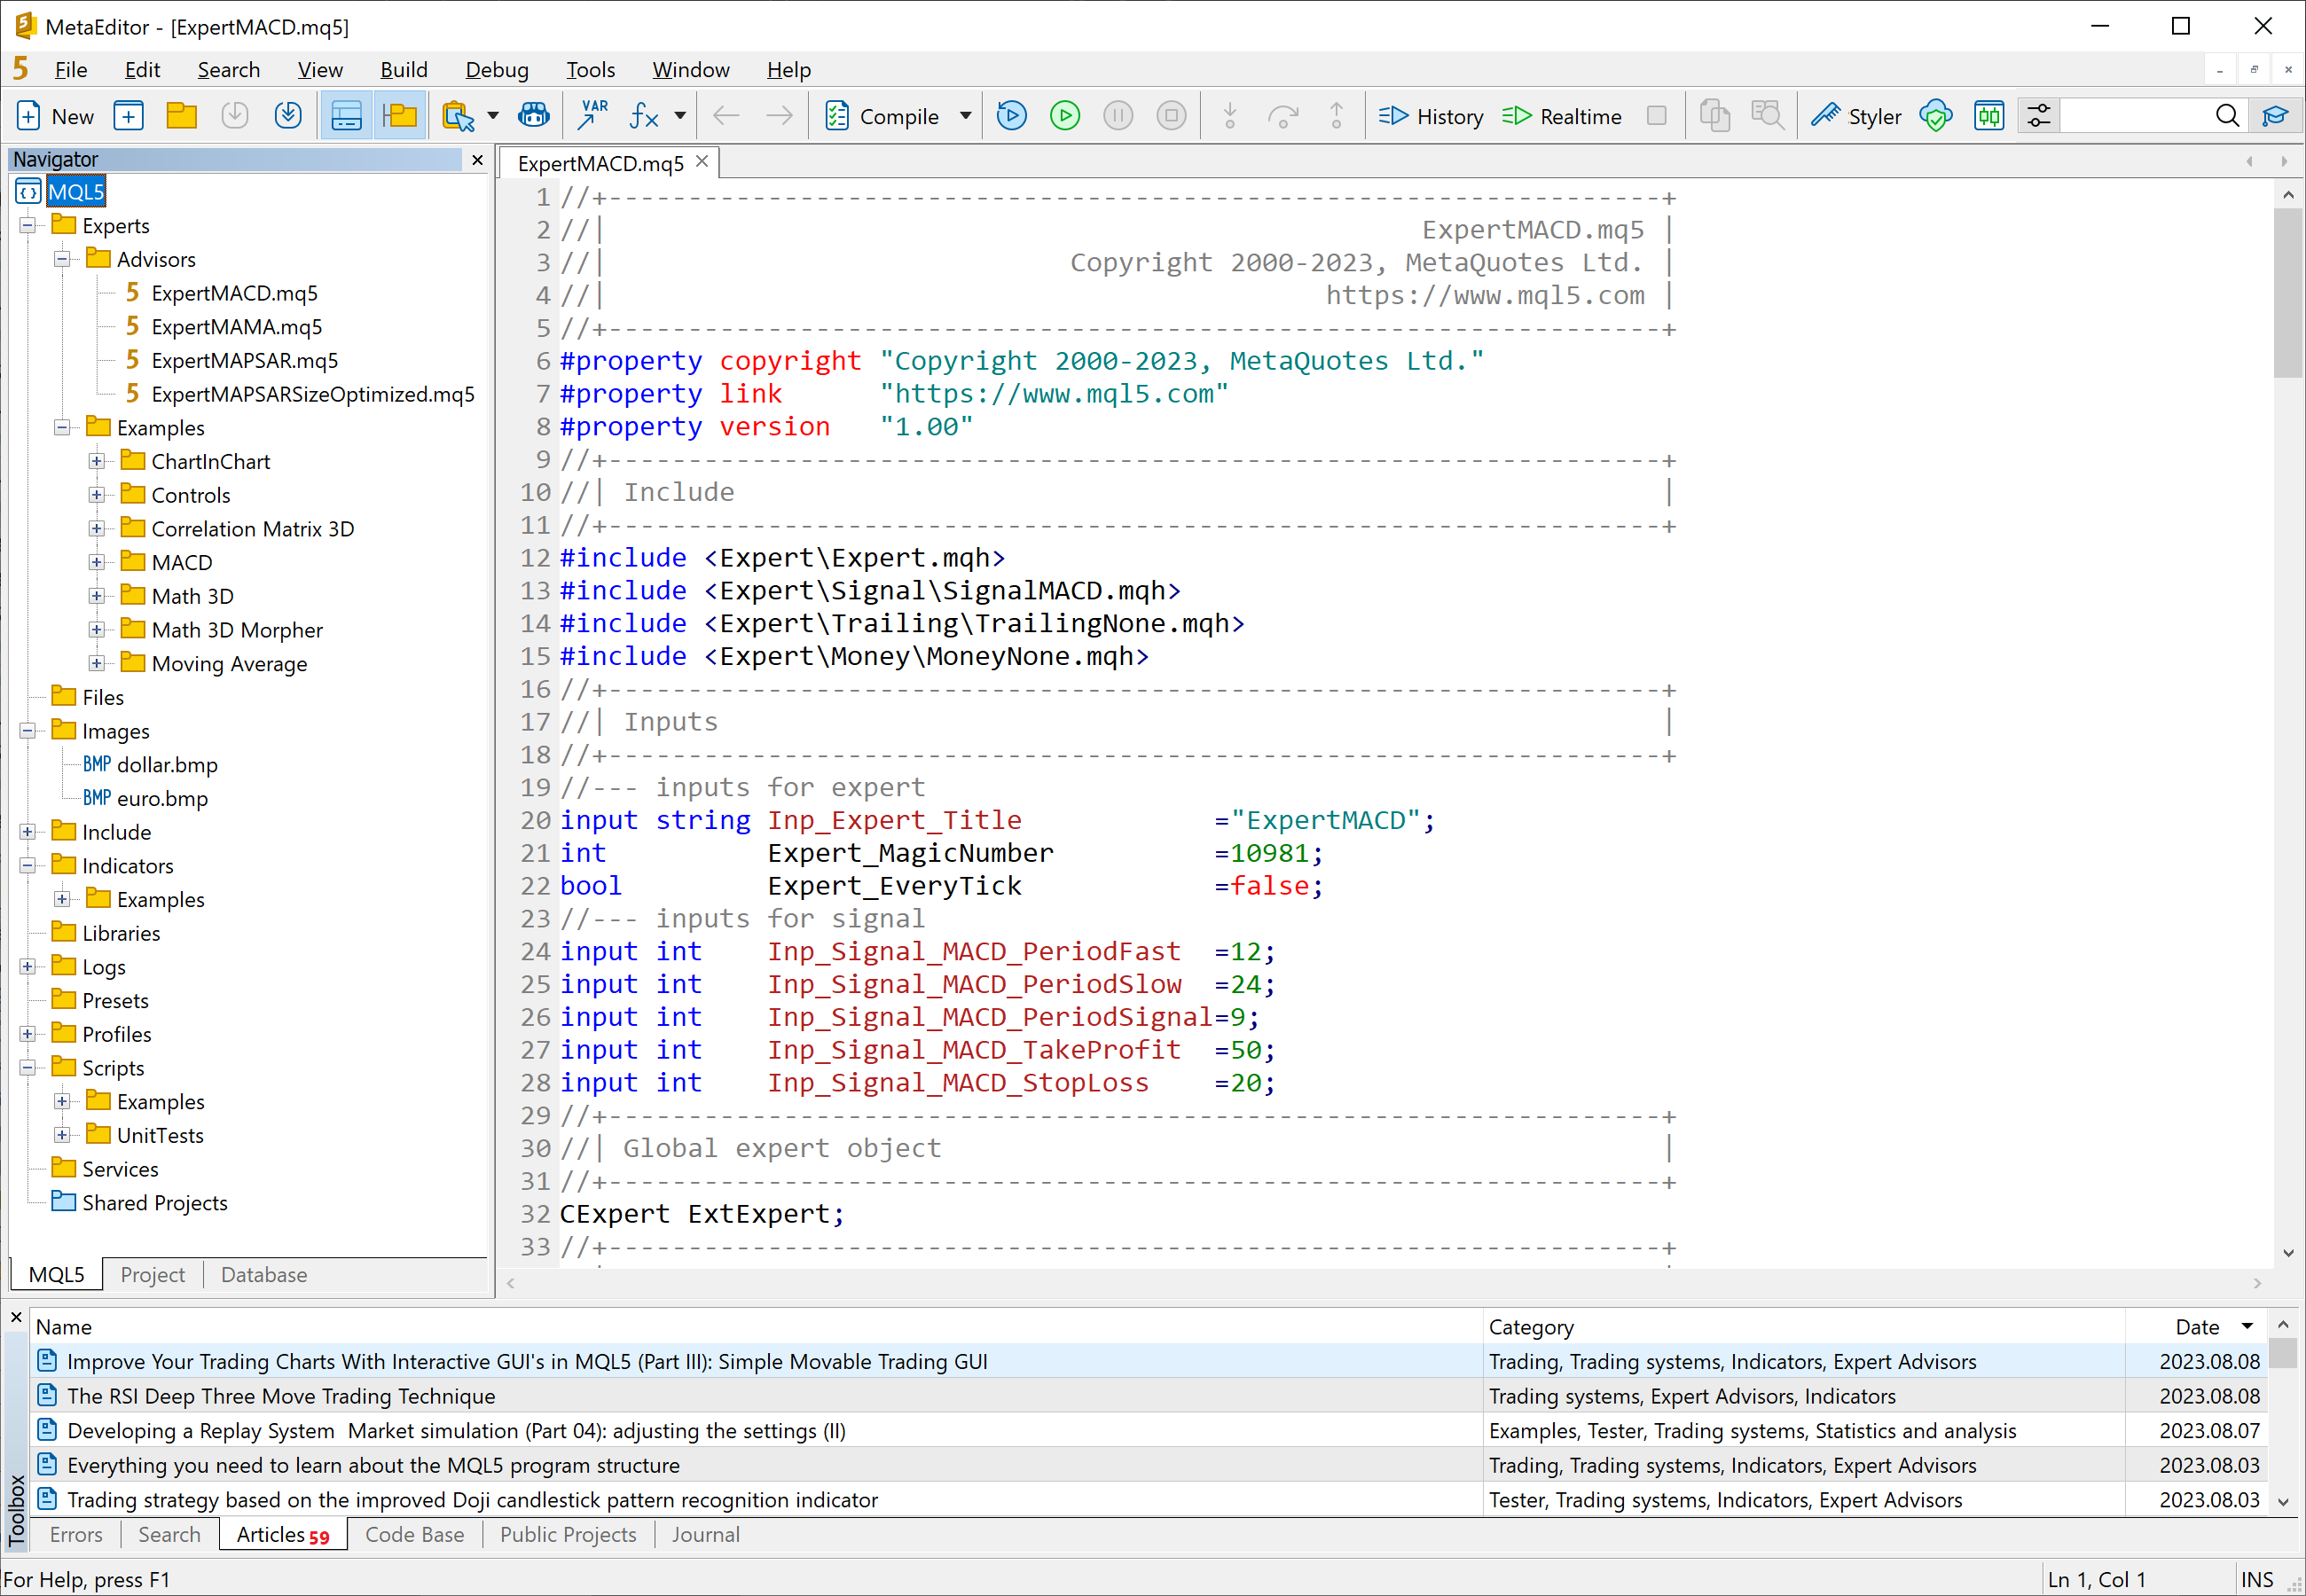Viewport: 2306px width, 1596px height.
Task: Collapse the Advisors folder
Action: click(62, 258)
